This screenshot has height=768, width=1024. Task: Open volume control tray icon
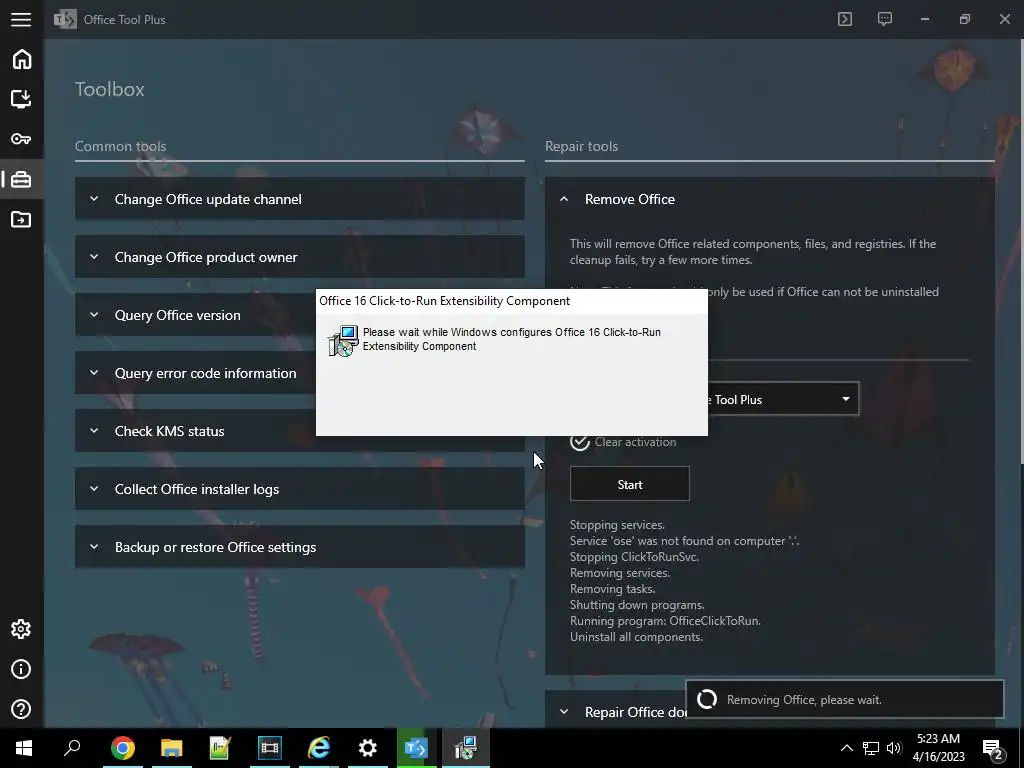894,748
